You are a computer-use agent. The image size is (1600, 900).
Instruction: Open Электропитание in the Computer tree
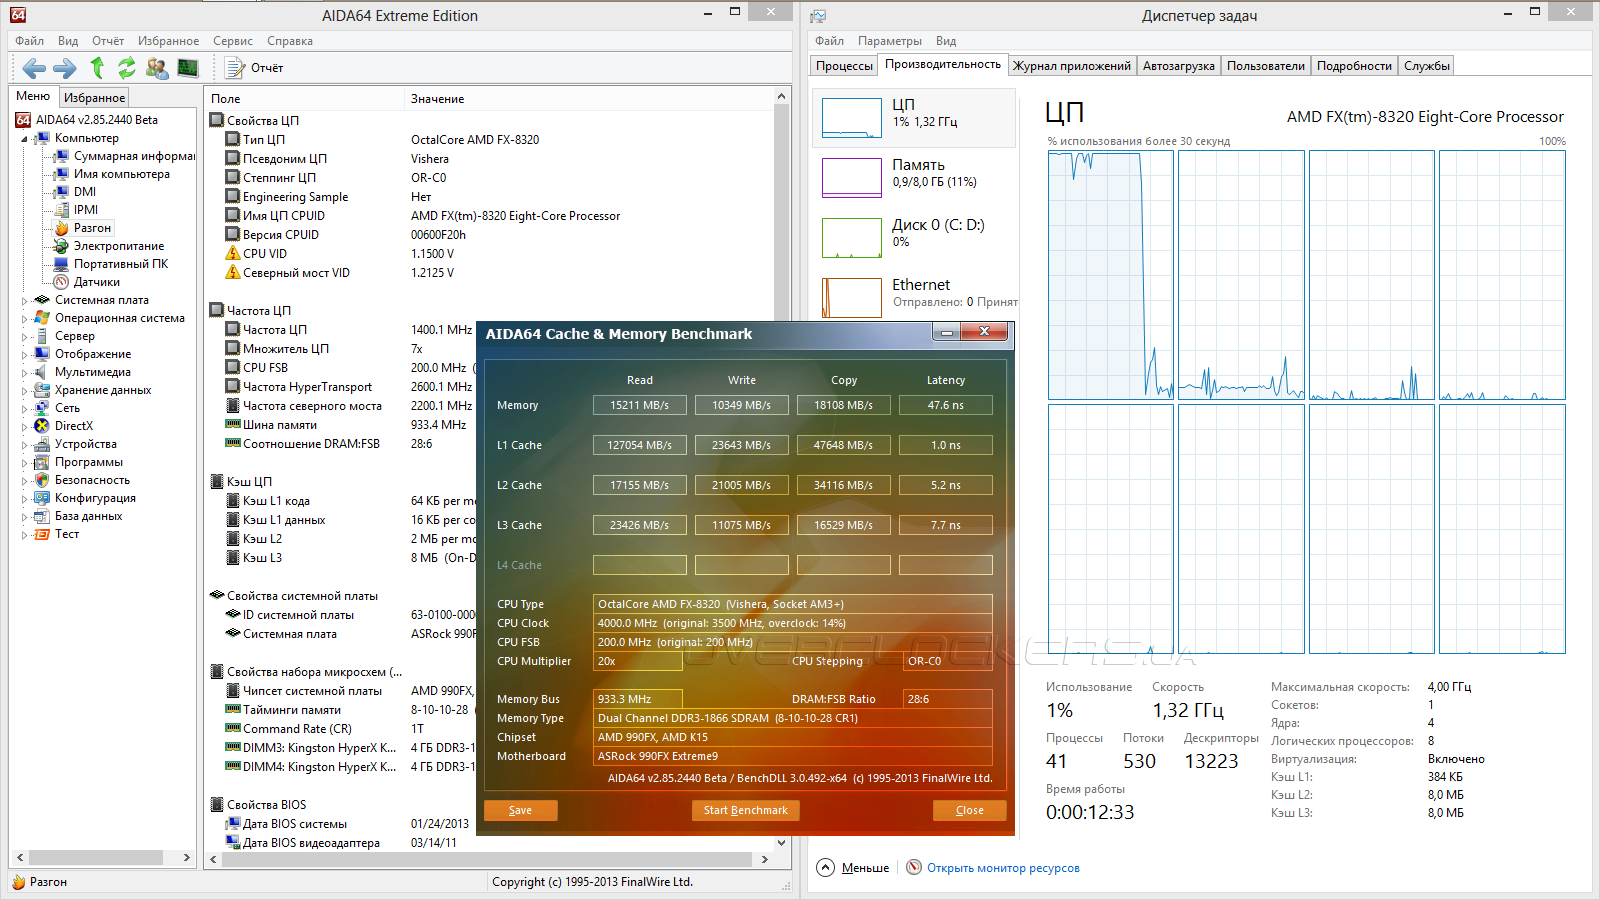tap(118, 246)
